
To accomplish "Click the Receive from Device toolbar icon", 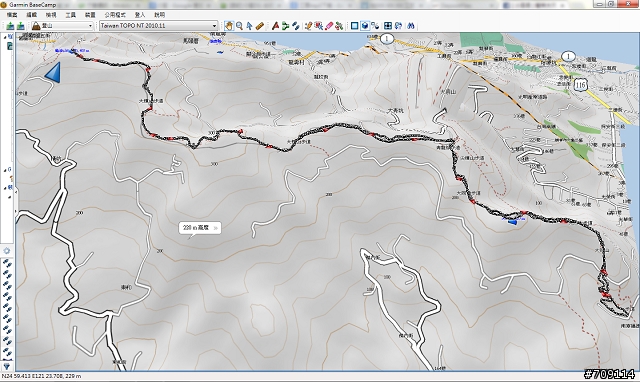I will coord(20,26).
